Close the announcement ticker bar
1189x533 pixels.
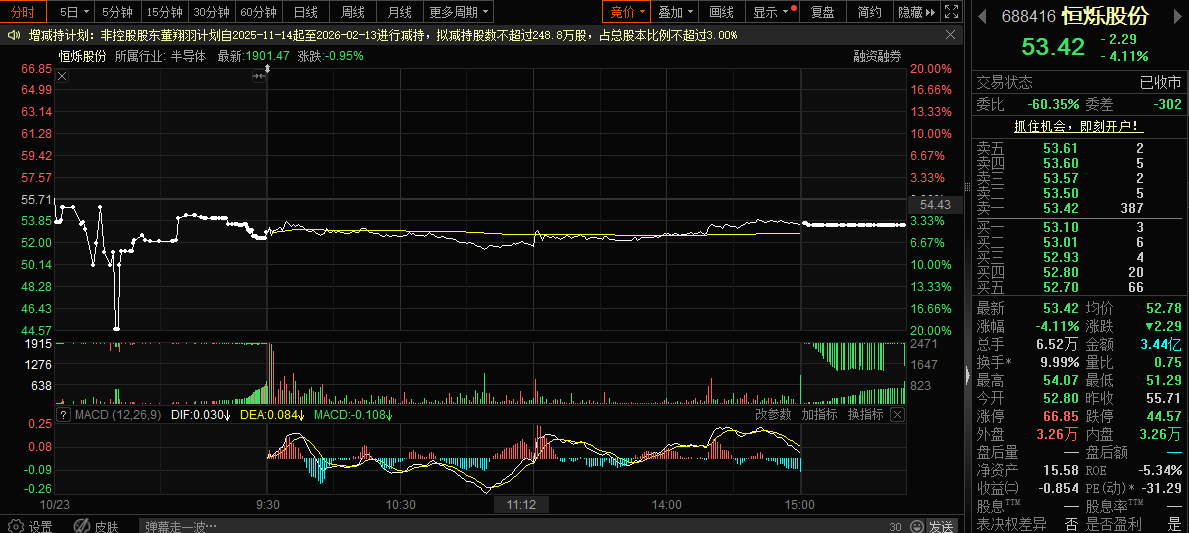point(950,35)
